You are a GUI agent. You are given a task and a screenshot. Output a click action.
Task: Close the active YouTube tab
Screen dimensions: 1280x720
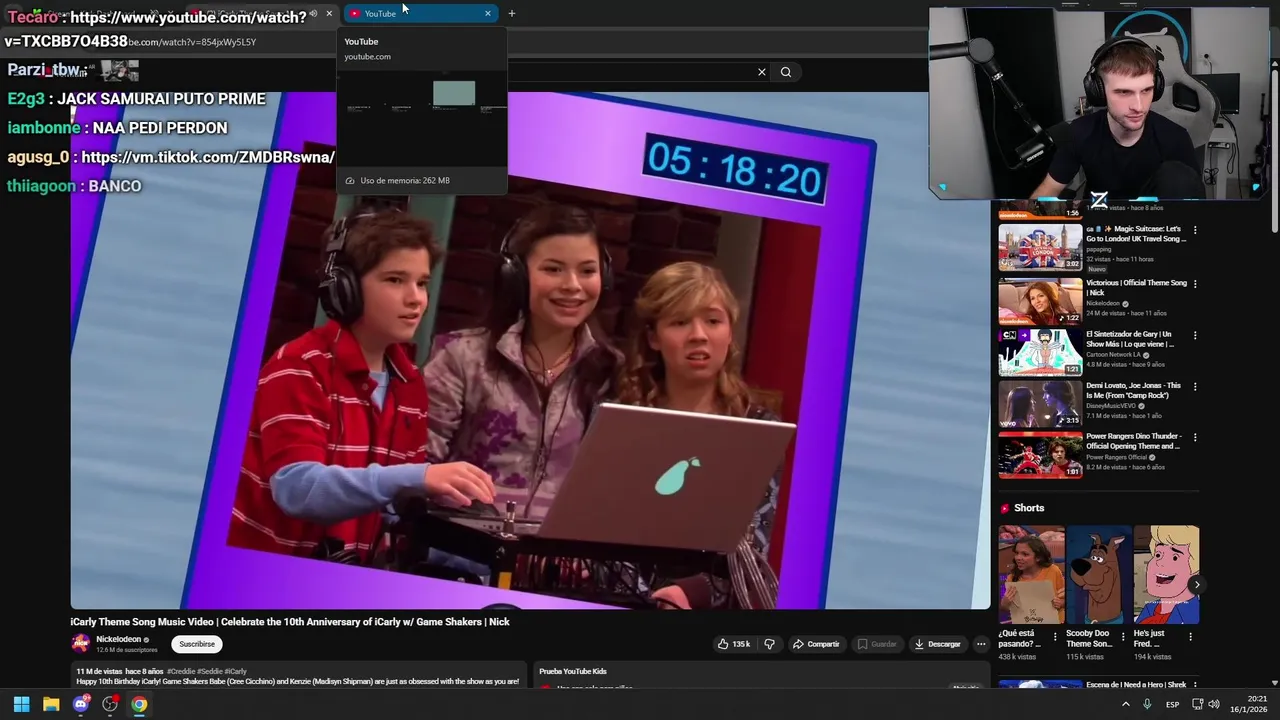pos(488,13)
